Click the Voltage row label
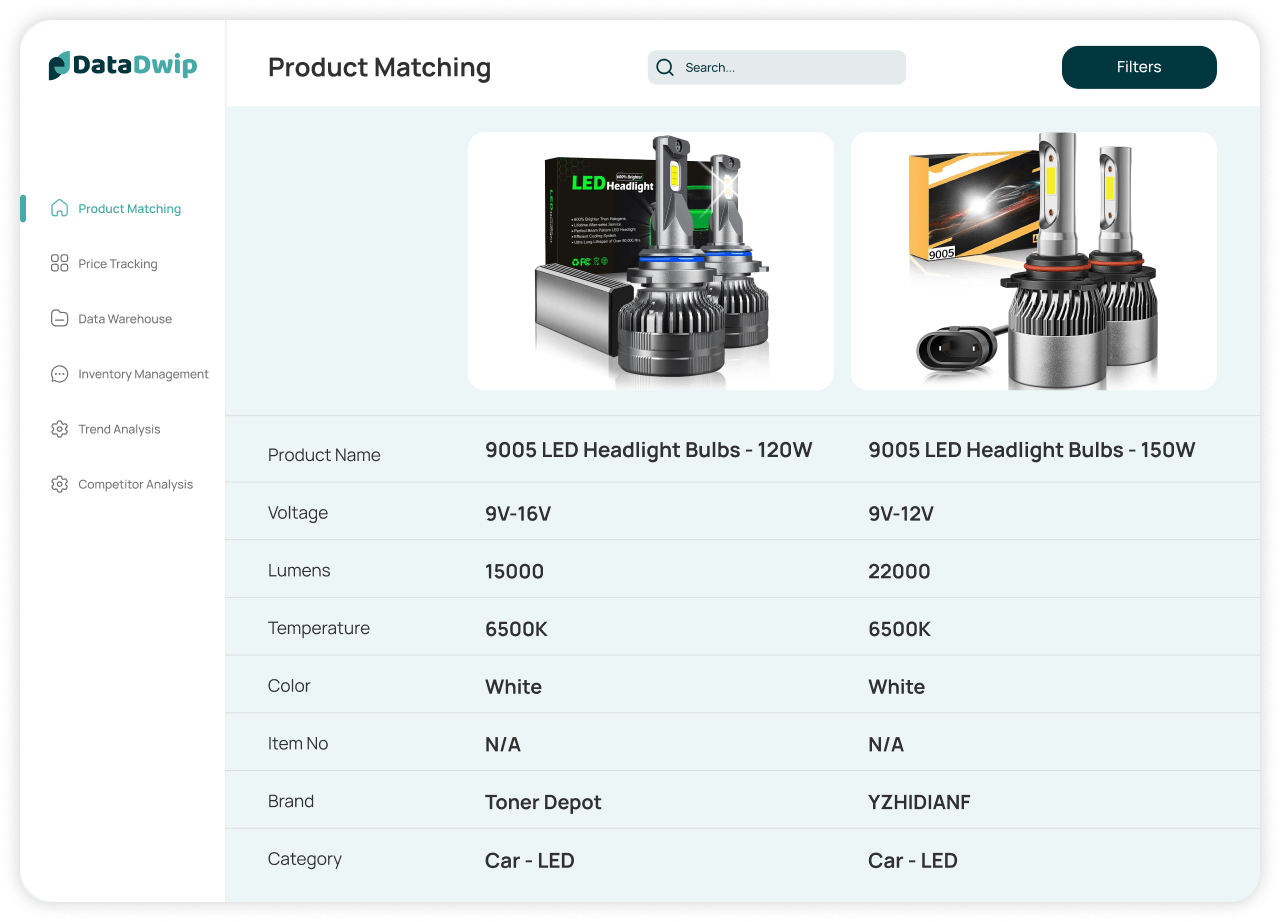Screen dimensions: 1280x922 298,513
